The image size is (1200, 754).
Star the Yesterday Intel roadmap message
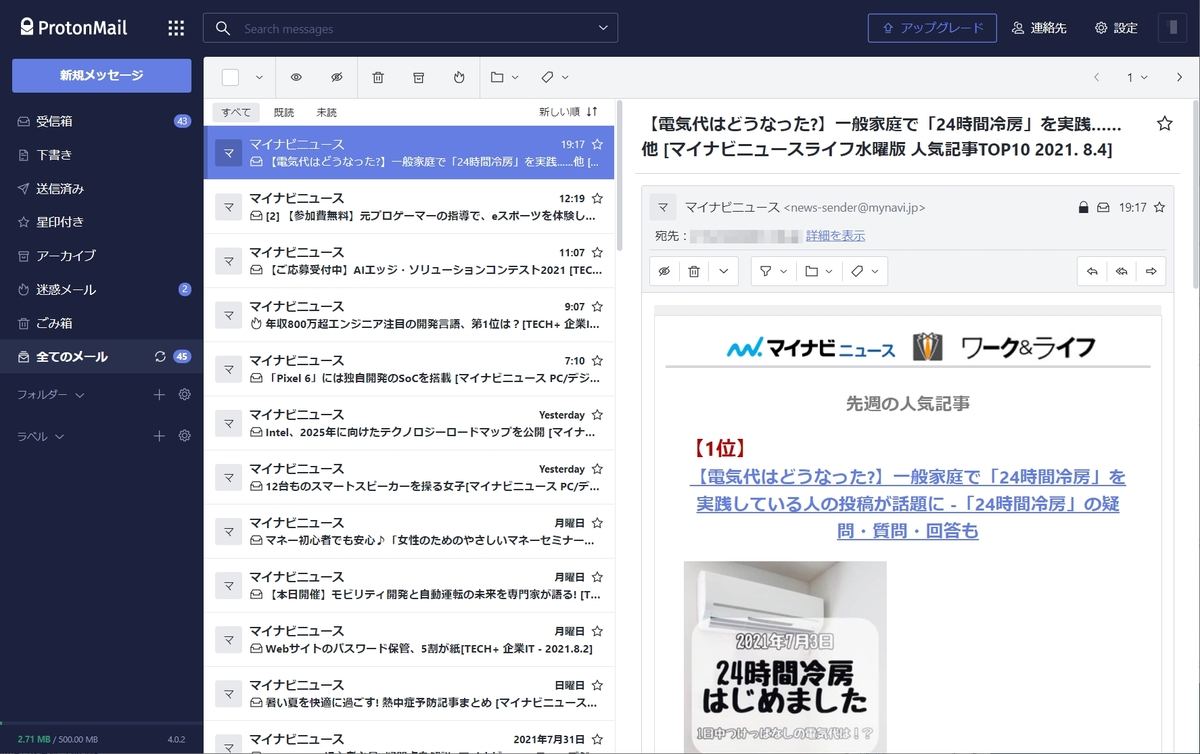[x=597, y=414]
